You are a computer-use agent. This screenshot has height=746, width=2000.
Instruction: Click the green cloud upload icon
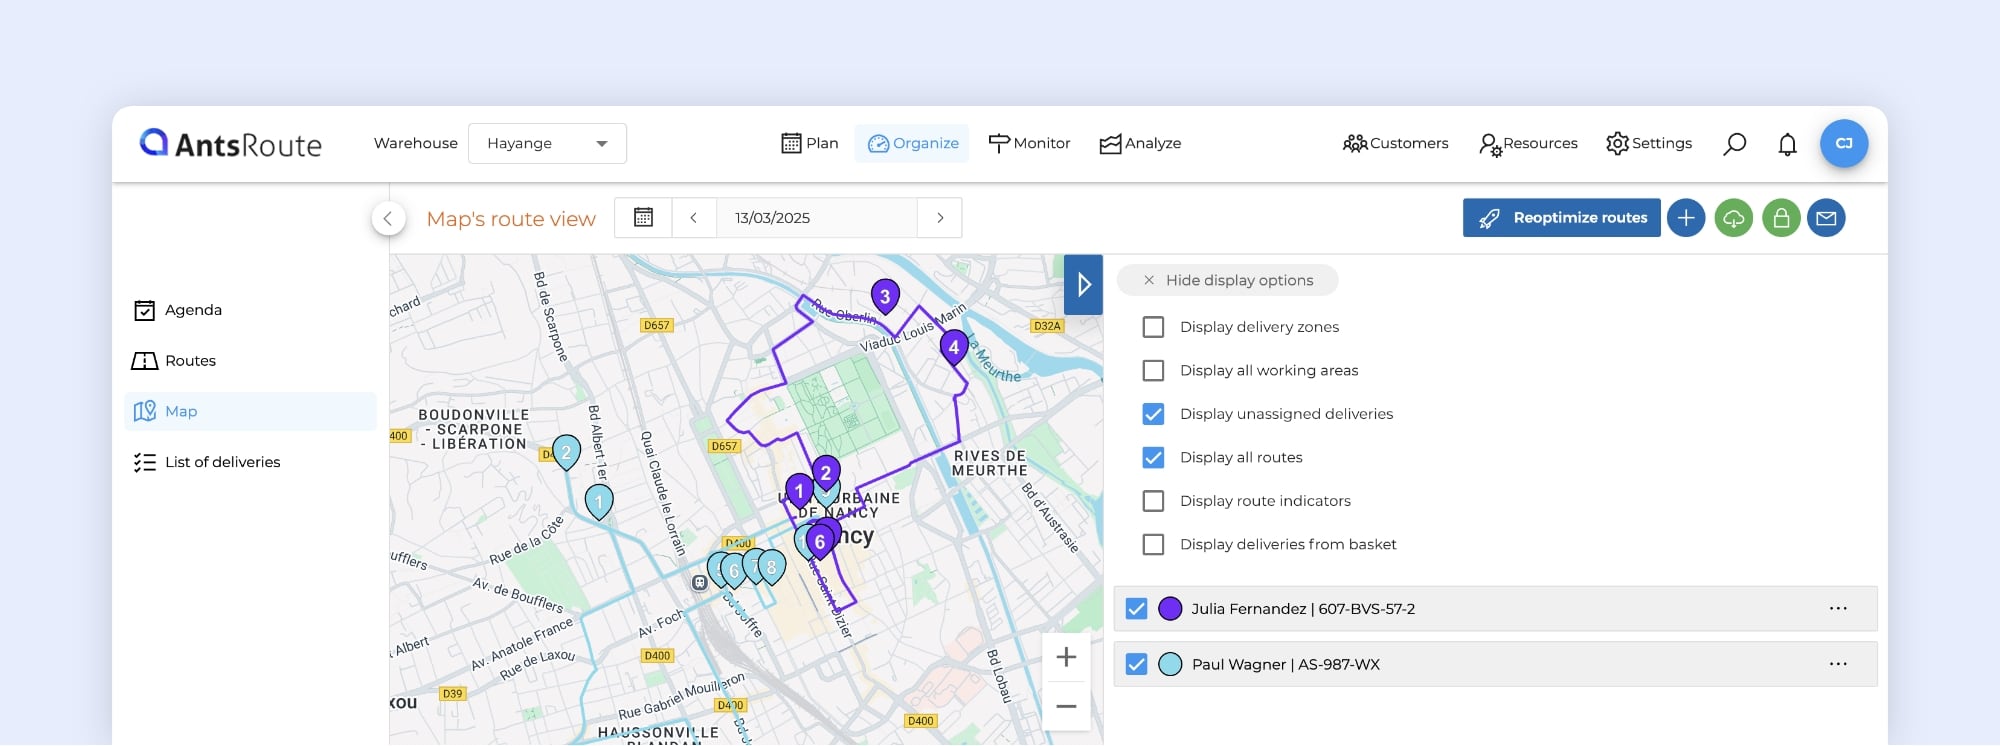[x=1734, y=218]
